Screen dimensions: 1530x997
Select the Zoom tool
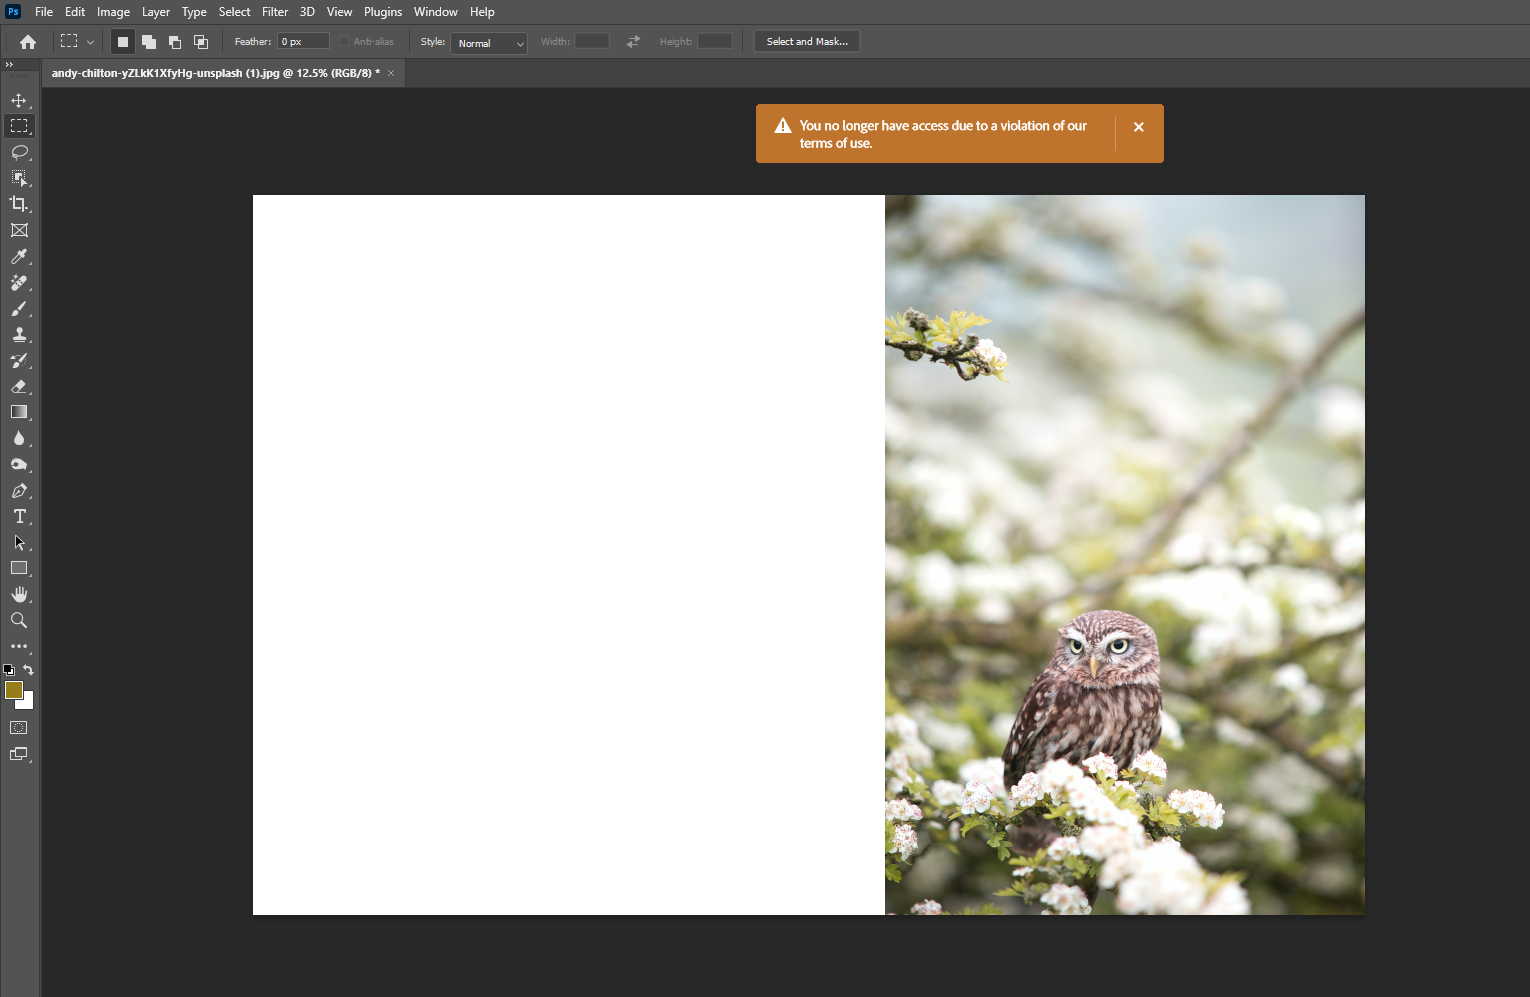pos(19,620)
